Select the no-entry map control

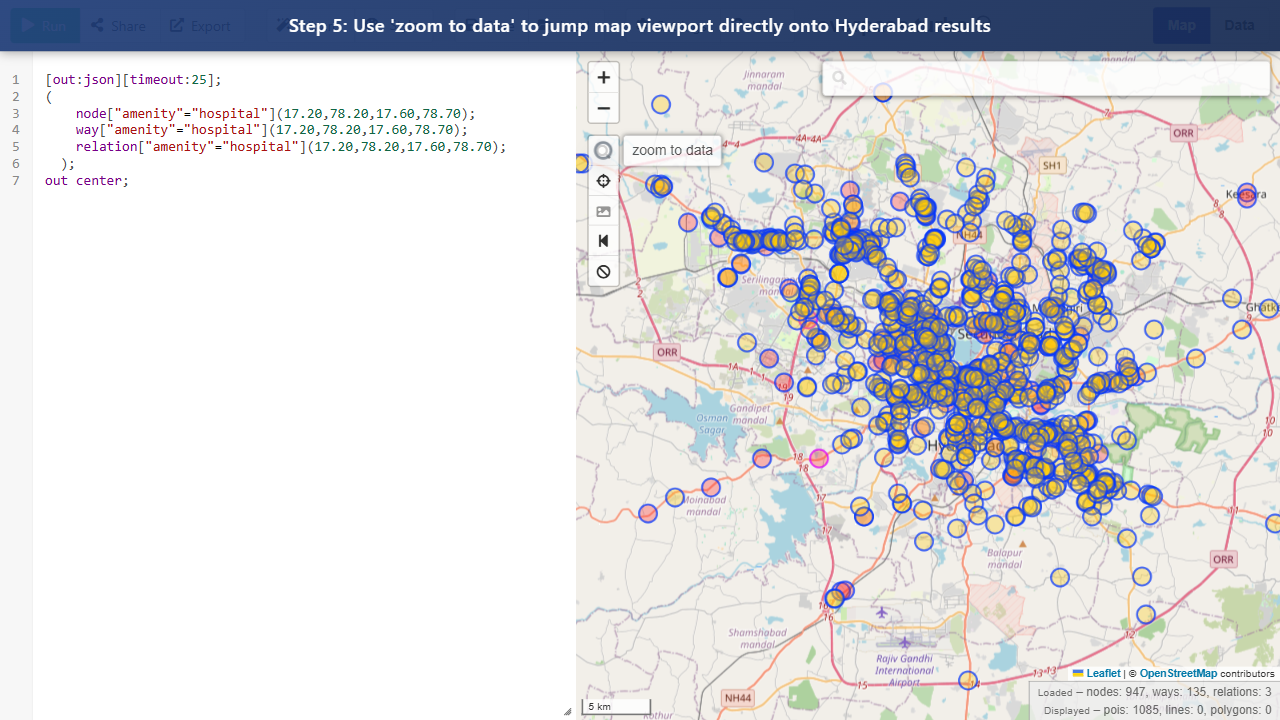603,271
